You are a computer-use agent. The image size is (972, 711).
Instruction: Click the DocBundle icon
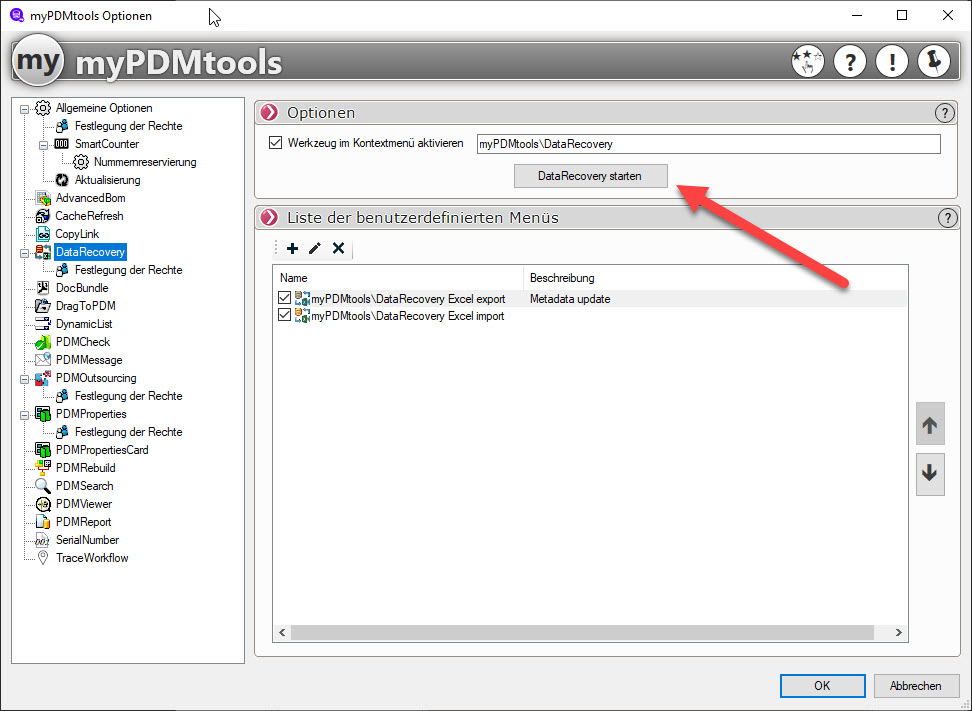click(x=43, y=288)
